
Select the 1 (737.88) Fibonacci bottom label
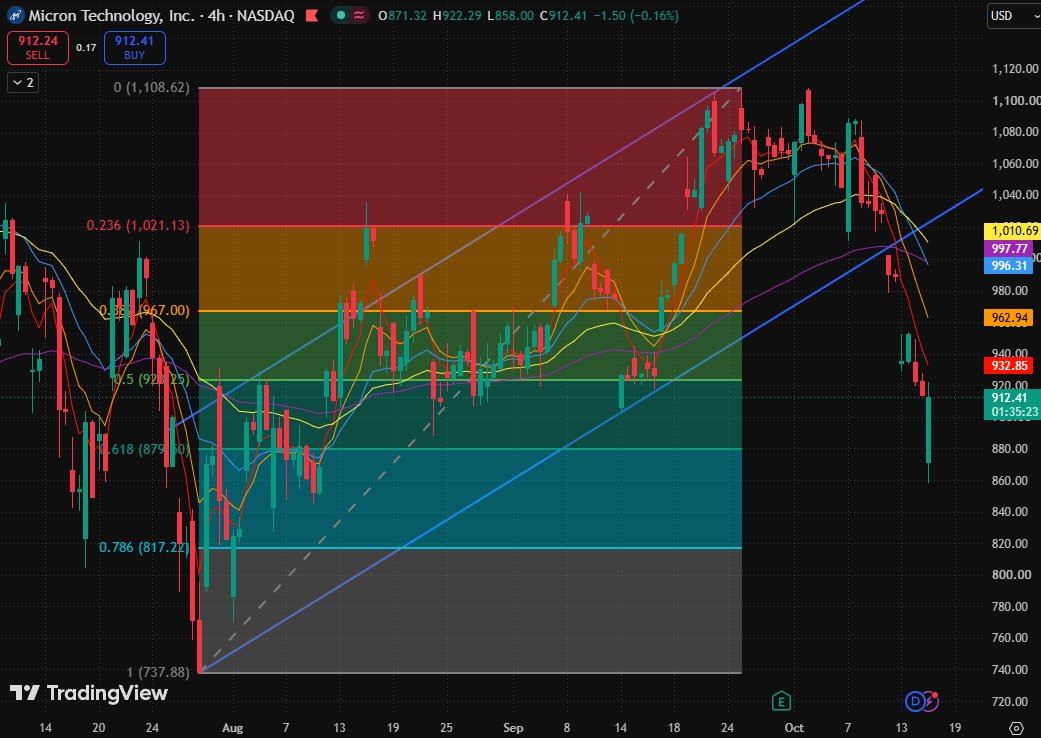pyautogui.click(x=158, y=672)
